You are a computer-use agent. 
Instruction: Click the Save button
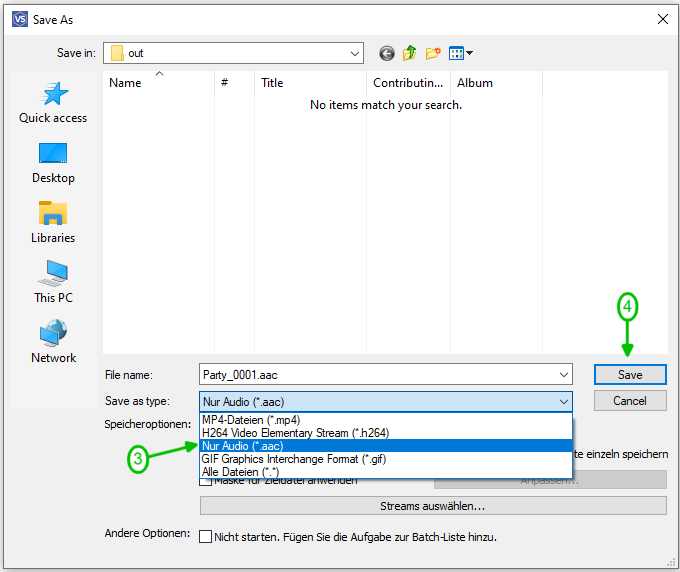(x=629, y=375)
